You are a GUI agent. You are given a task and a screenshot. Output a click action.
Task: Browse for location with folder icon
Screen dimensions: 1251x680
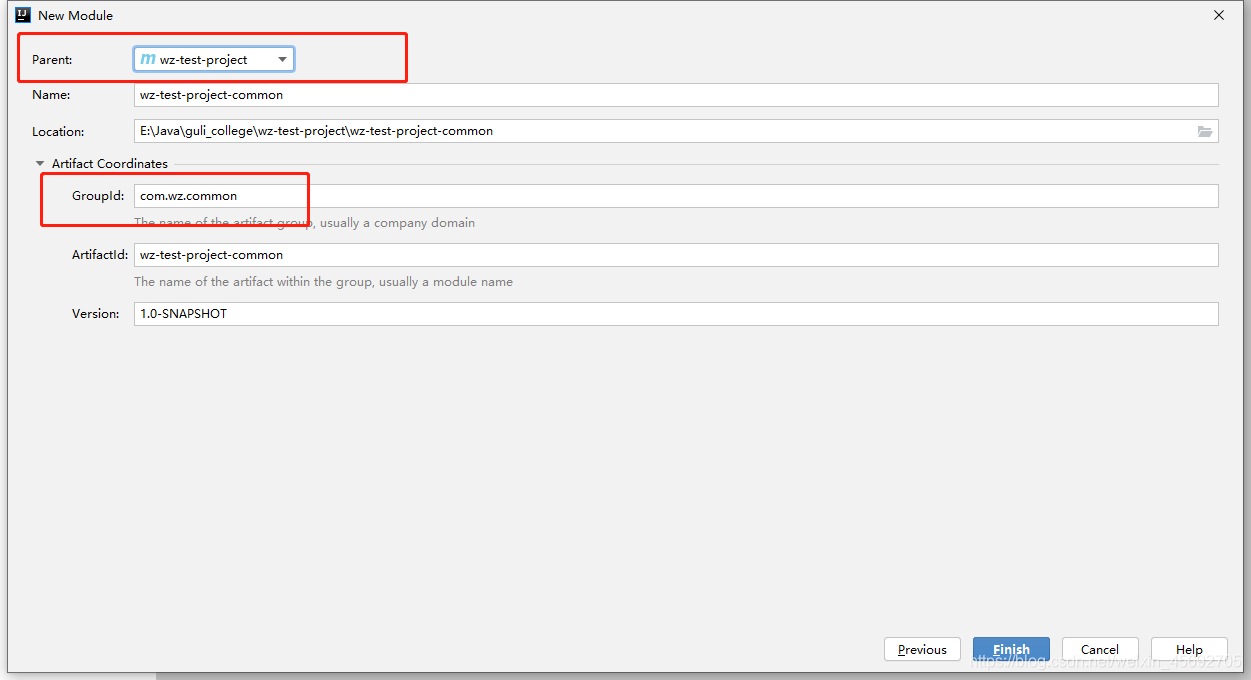pos(1205,131)
